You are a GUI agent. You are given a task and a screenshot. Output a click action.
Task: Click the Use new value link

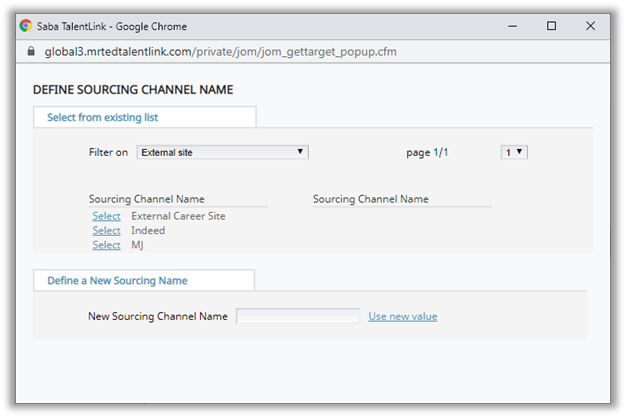[x=403, y=316]
